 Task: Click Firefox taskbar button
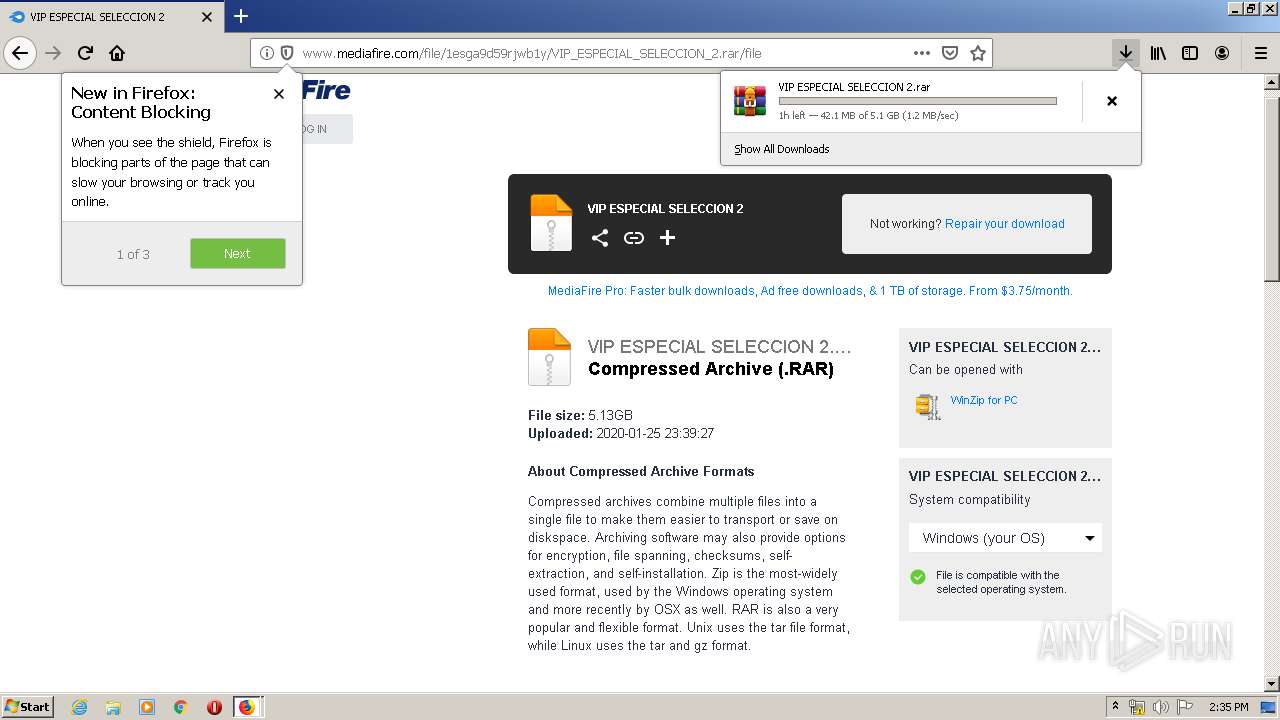click(247, 707)
